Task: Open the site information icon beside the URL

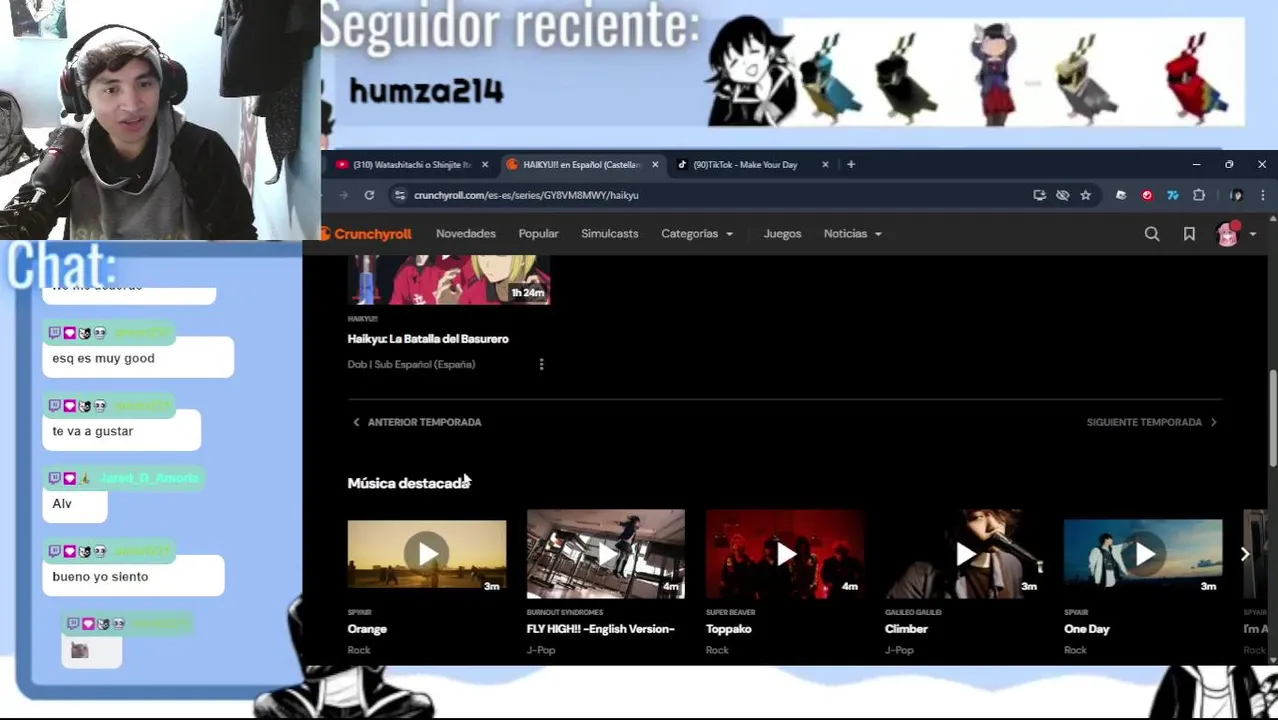Action: click(400, 195)
